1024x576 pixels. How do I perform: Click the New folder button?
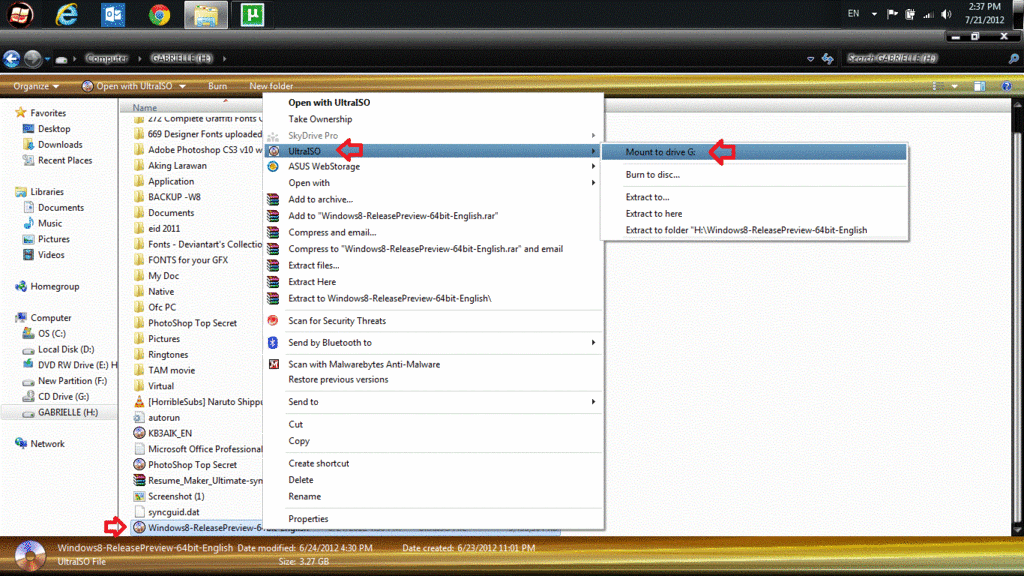[271, 86]
